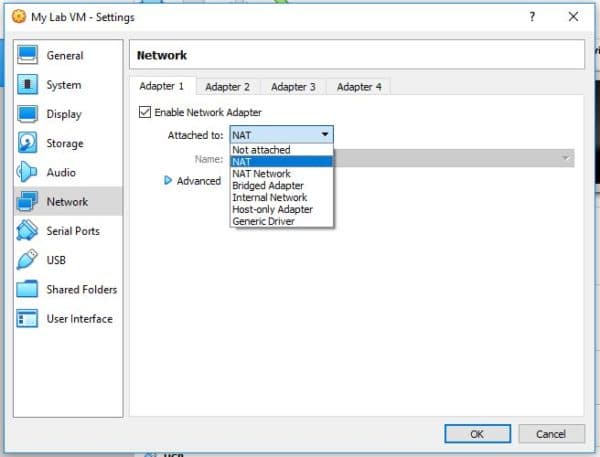Click the Serial Ports connector icon

pyautogui.click(x=28, y=231)
